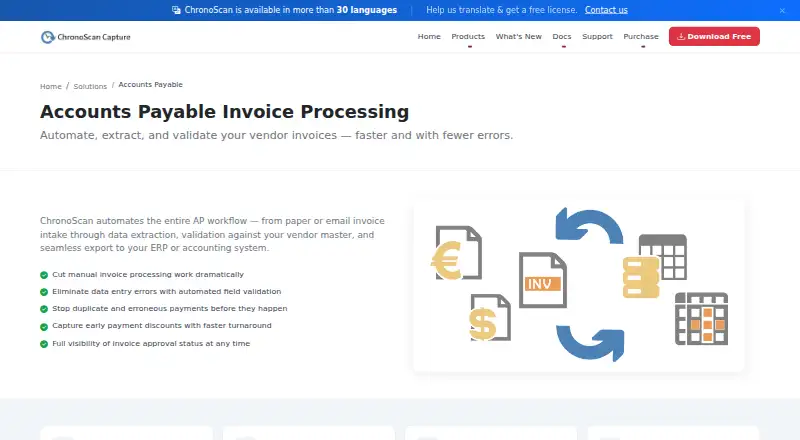Image resolution: width=800 pixels, height=440 pixels.
Task: Click the download arrow icon in Download Free
Action: pos(681,36)
